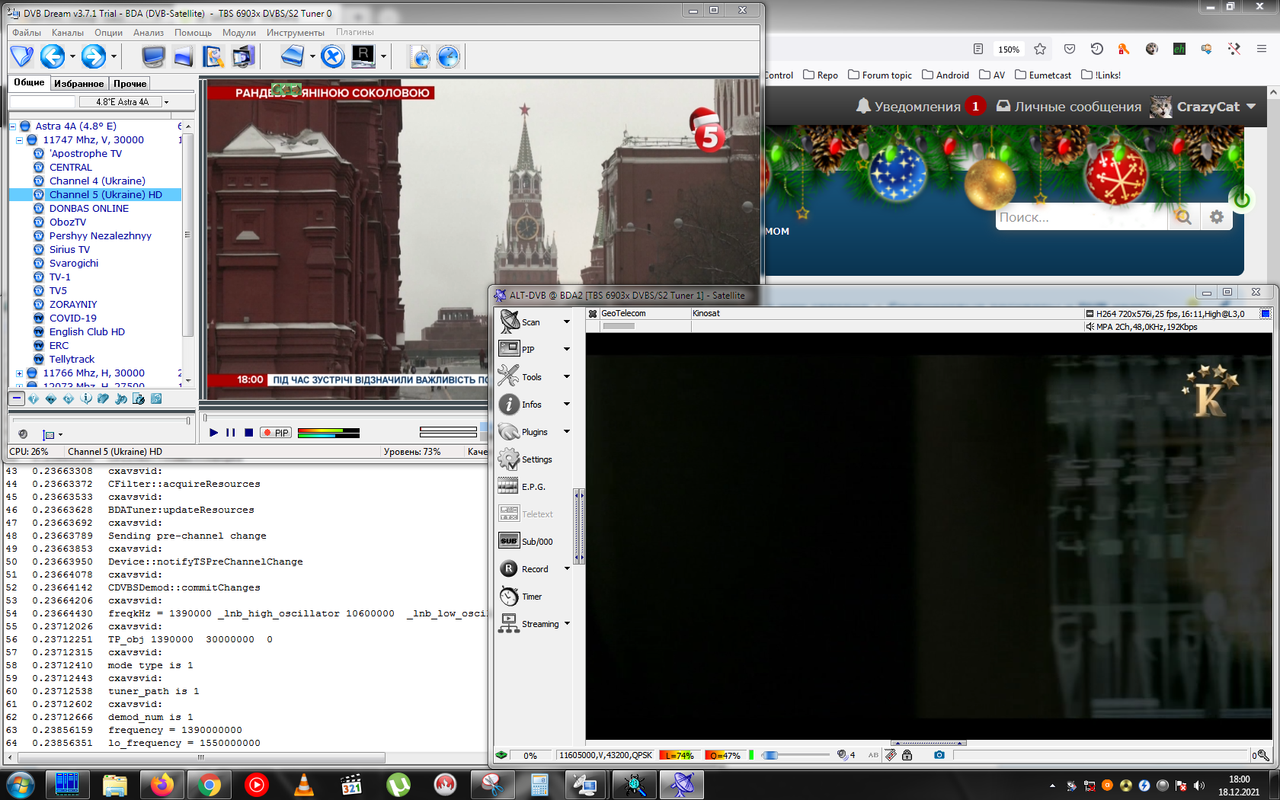Open the dropdown arrow beside the R screen icon

click(384, 56)
